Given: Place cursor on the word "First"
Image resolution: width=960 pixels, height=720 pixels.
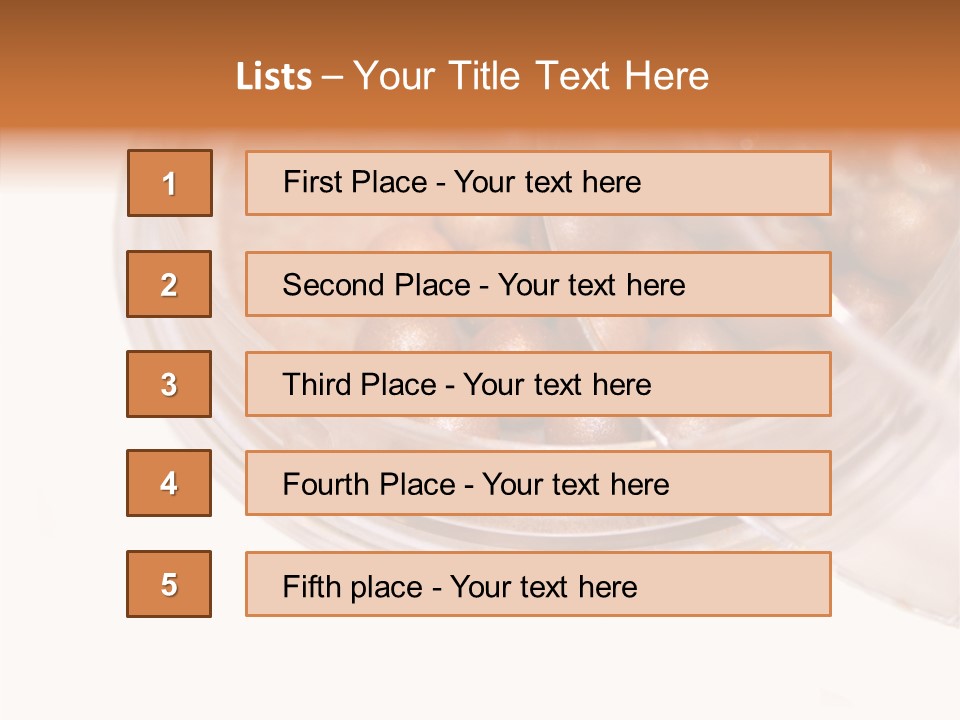Looking at the screenshot, I should coord(313,182).
